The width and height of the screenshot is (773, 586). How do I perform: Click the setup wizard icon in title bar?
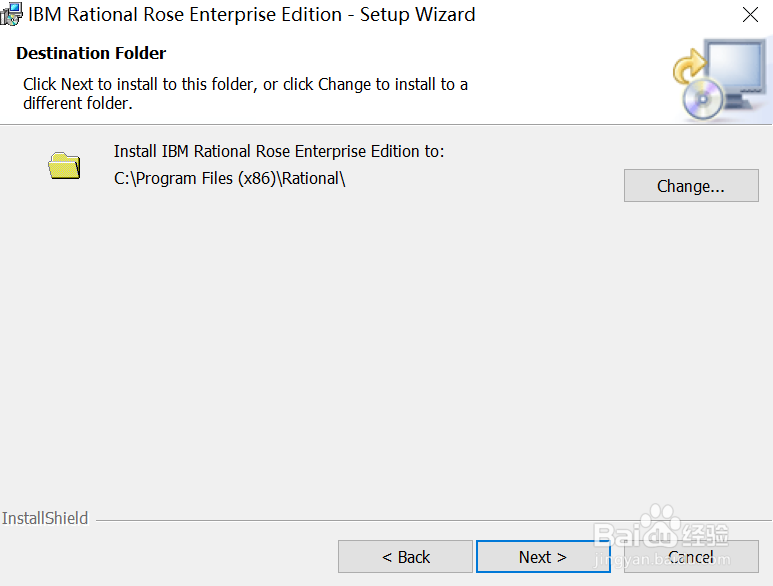coord(11,15)
